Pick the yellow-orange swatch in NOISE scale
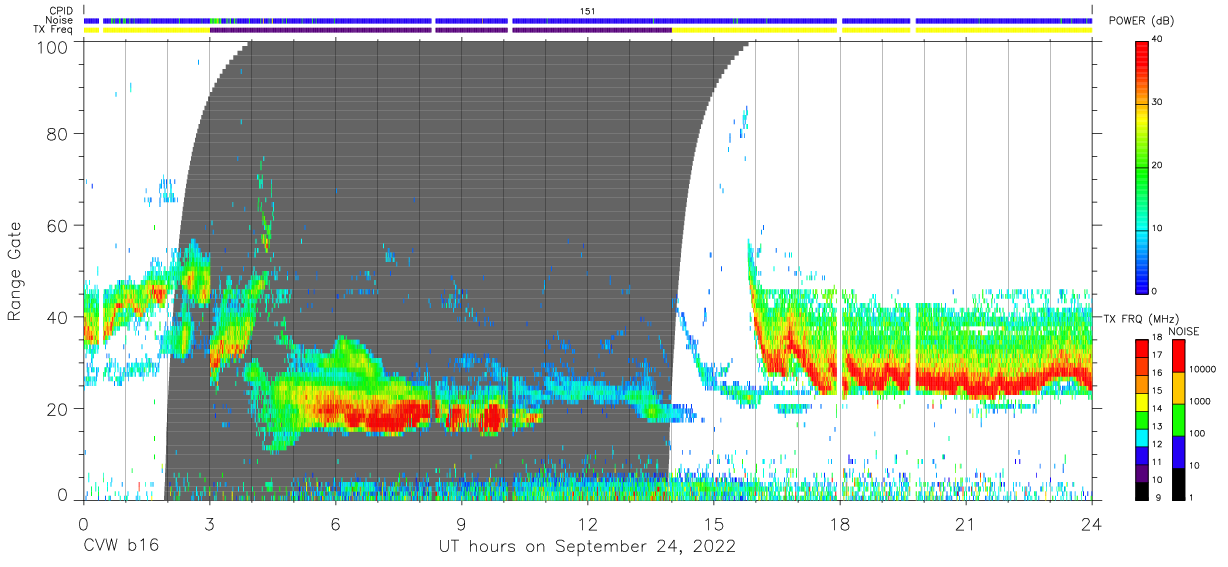This screenshot has width=1228, height=567. pos(1180,387)
